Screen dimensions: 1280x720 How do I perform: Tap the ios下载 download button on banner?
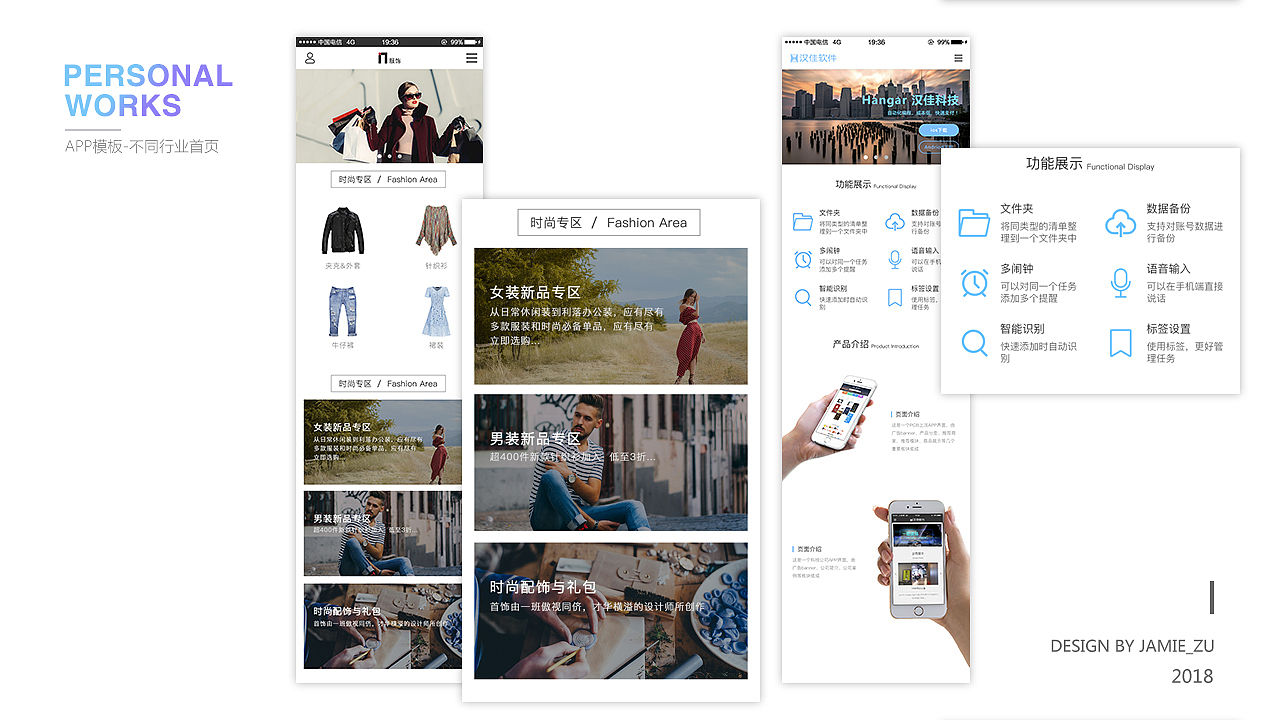pos(939,130)
